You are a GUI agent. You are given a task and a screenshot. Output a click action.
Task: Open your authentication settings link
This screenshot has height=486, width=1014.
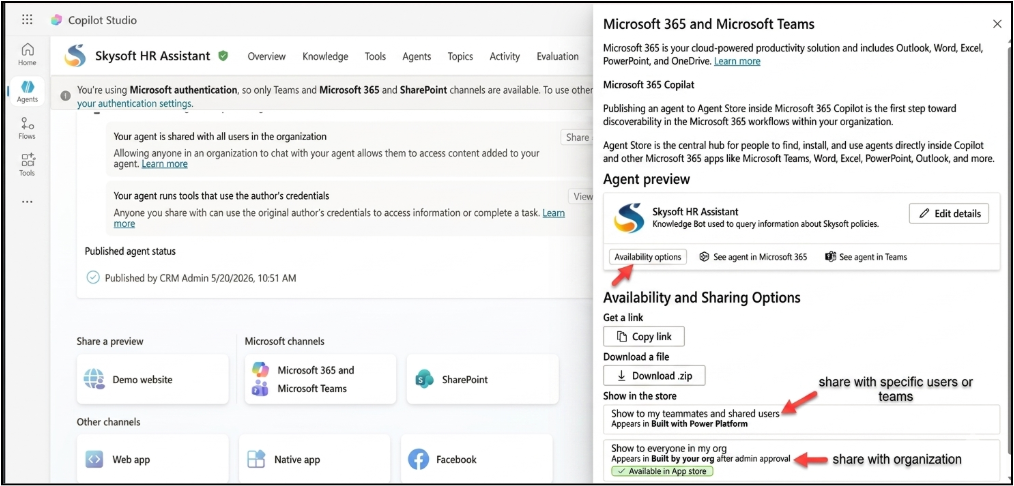(135, 103)
